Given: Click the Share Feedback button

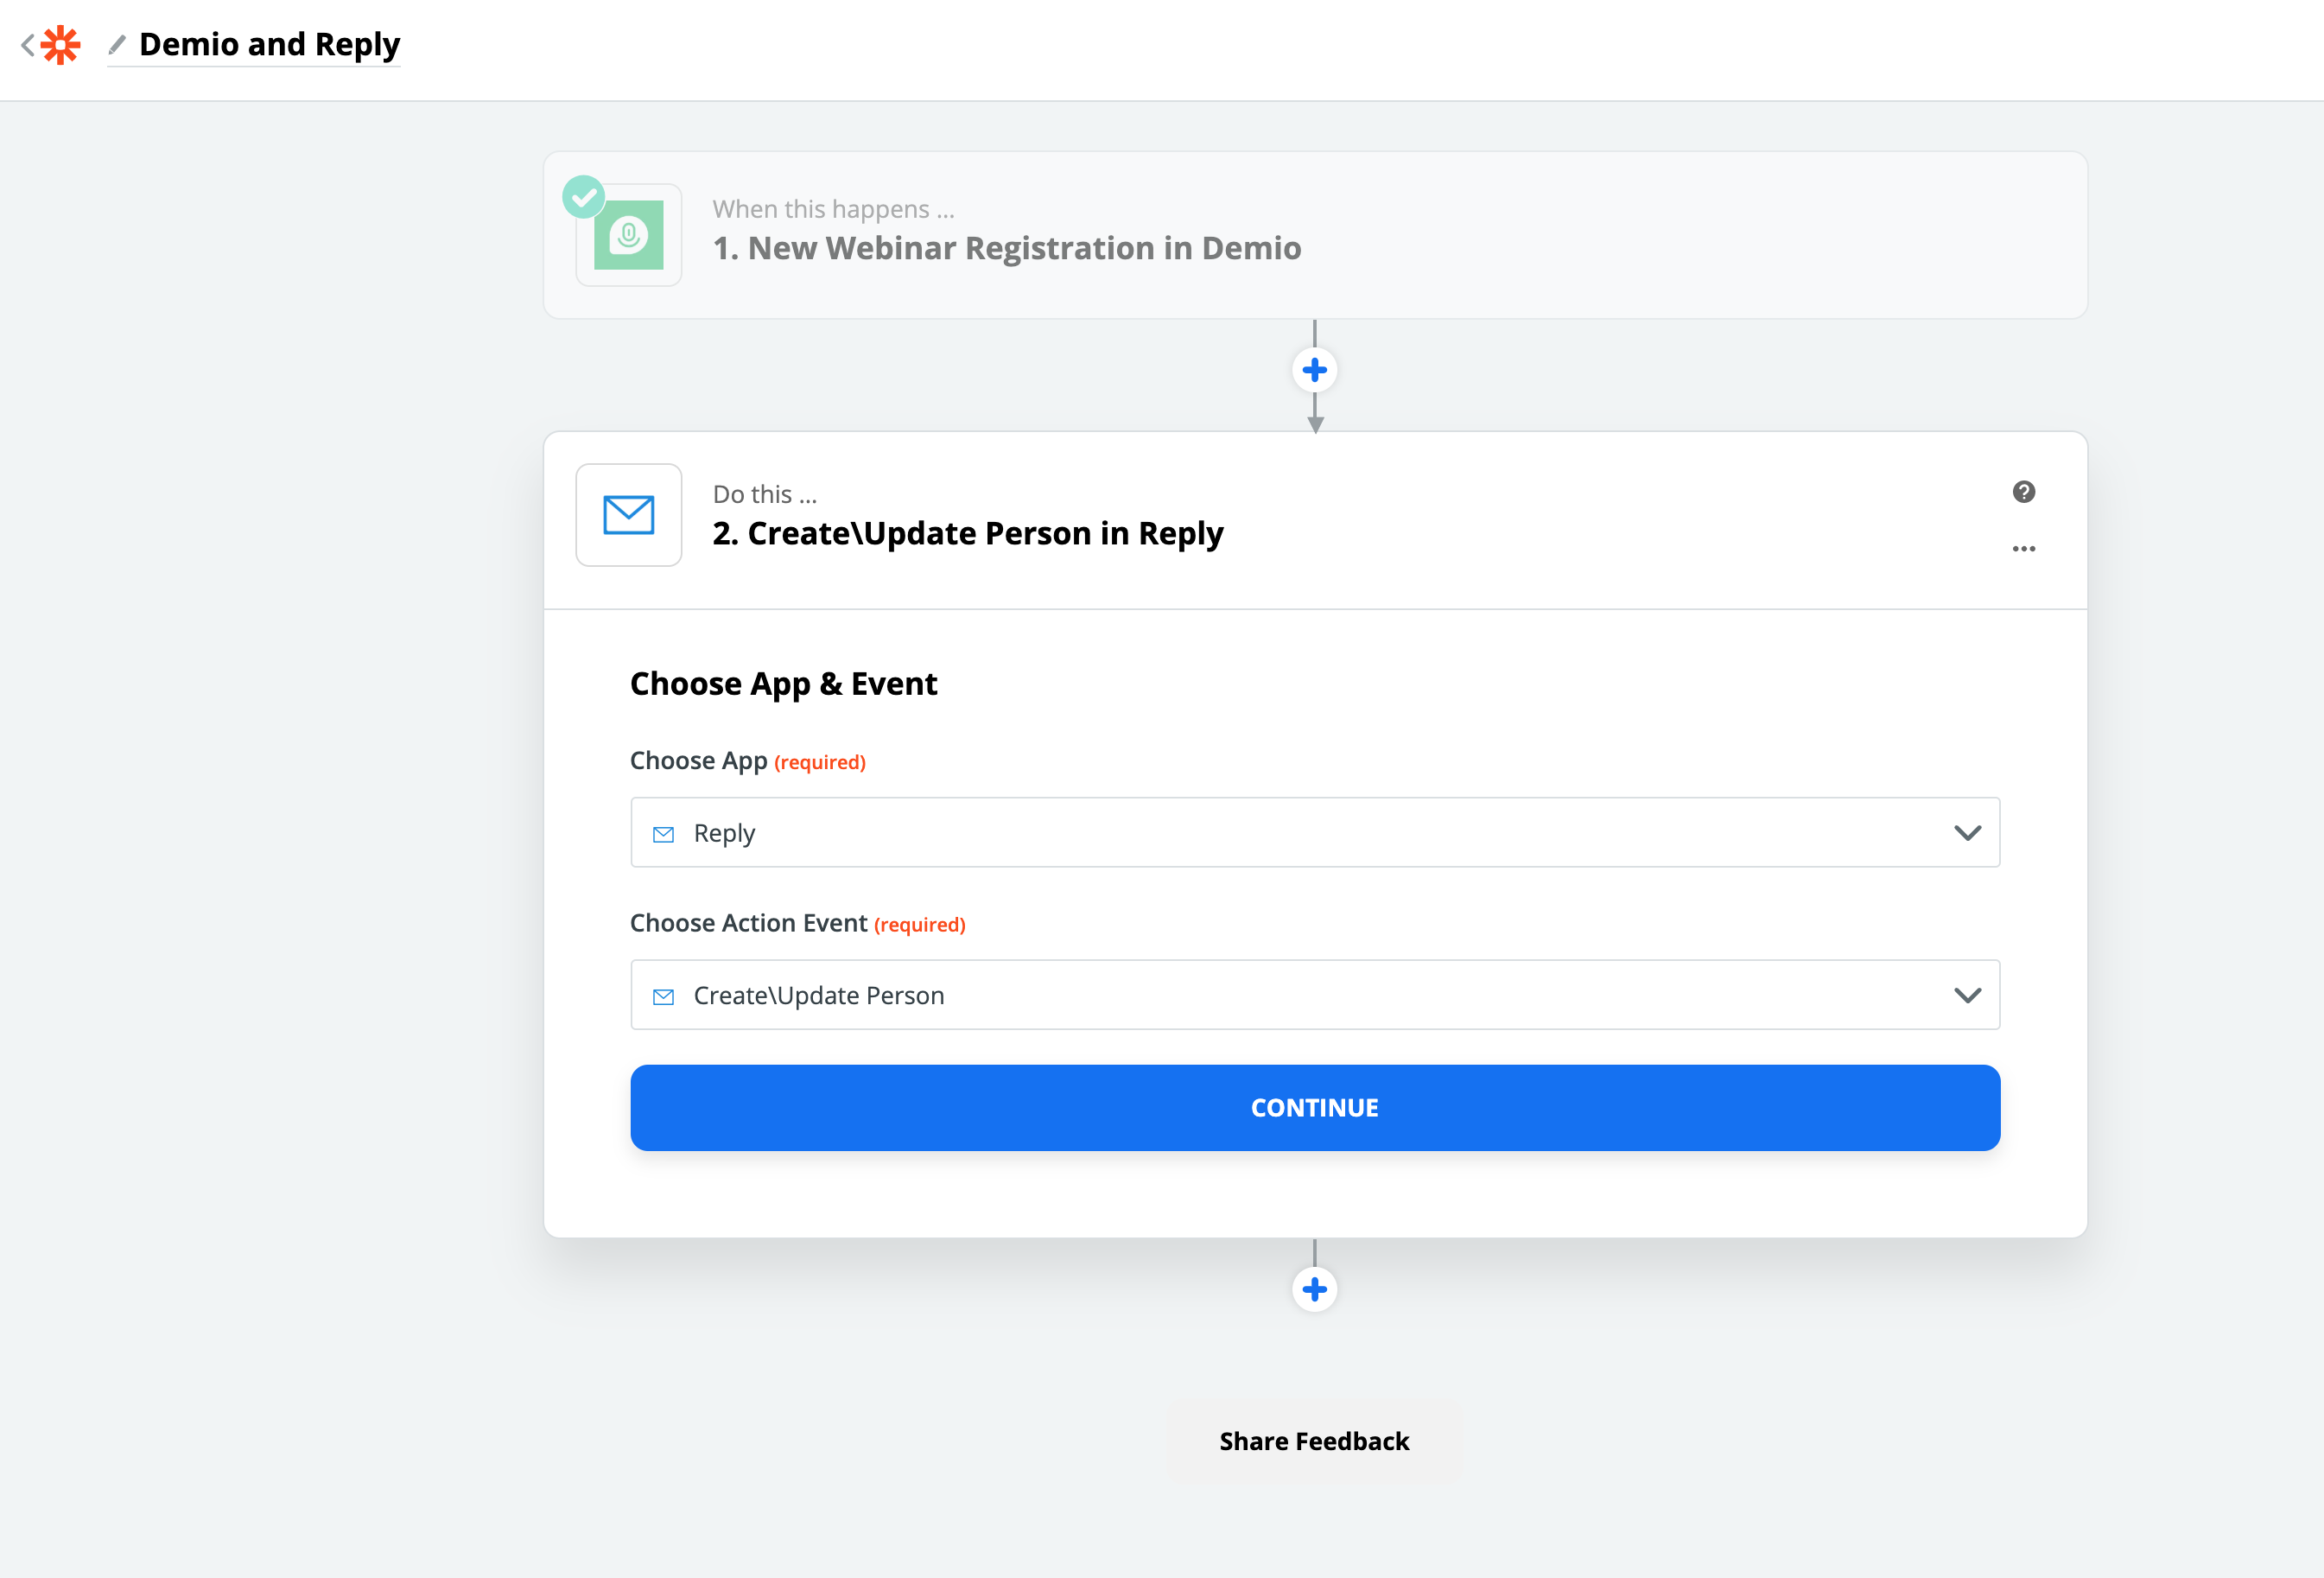Looking at the screenshot, I should tap(1314, 1441).
